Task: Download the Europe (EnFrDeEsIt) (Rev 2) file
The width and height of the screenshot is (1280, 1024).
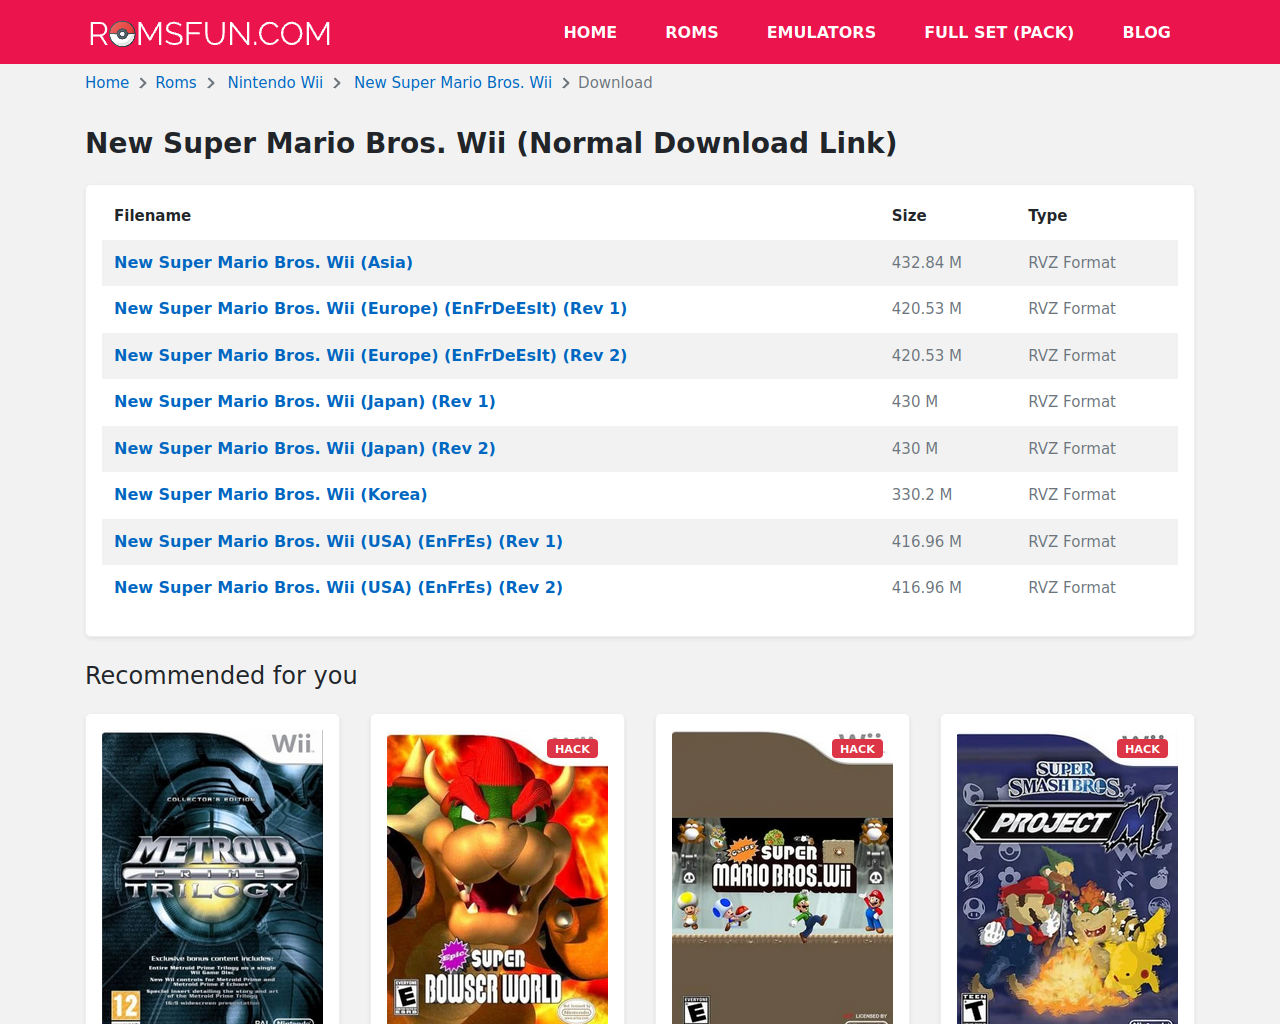Action: pyautogui.click(x=370, y=355)
